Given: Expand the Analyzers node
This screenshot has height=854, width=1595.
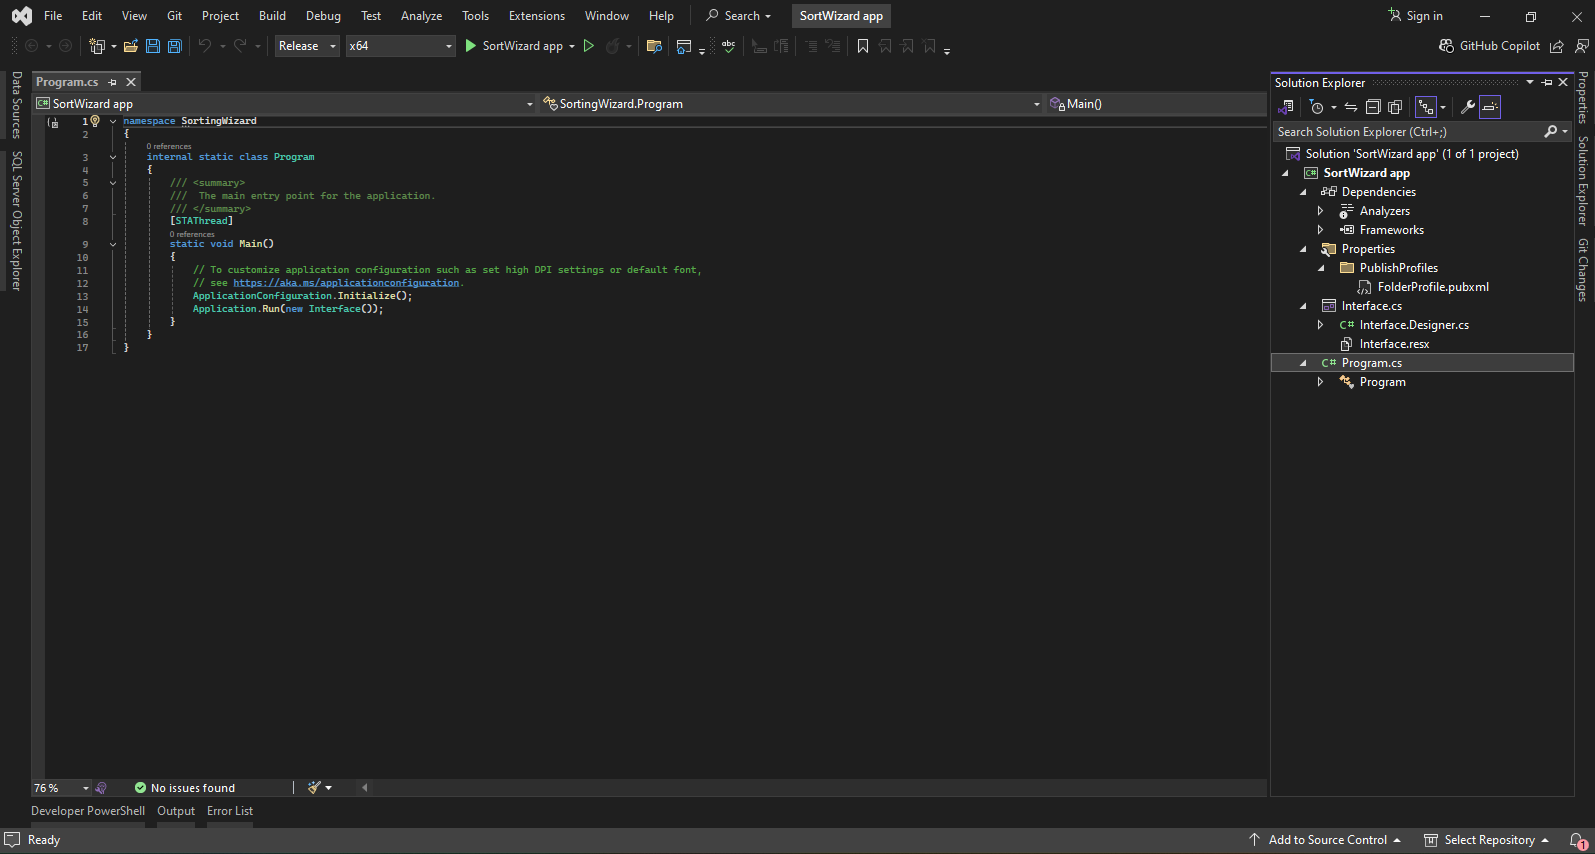Looking at the screenshot, I should coord(1321,211).
